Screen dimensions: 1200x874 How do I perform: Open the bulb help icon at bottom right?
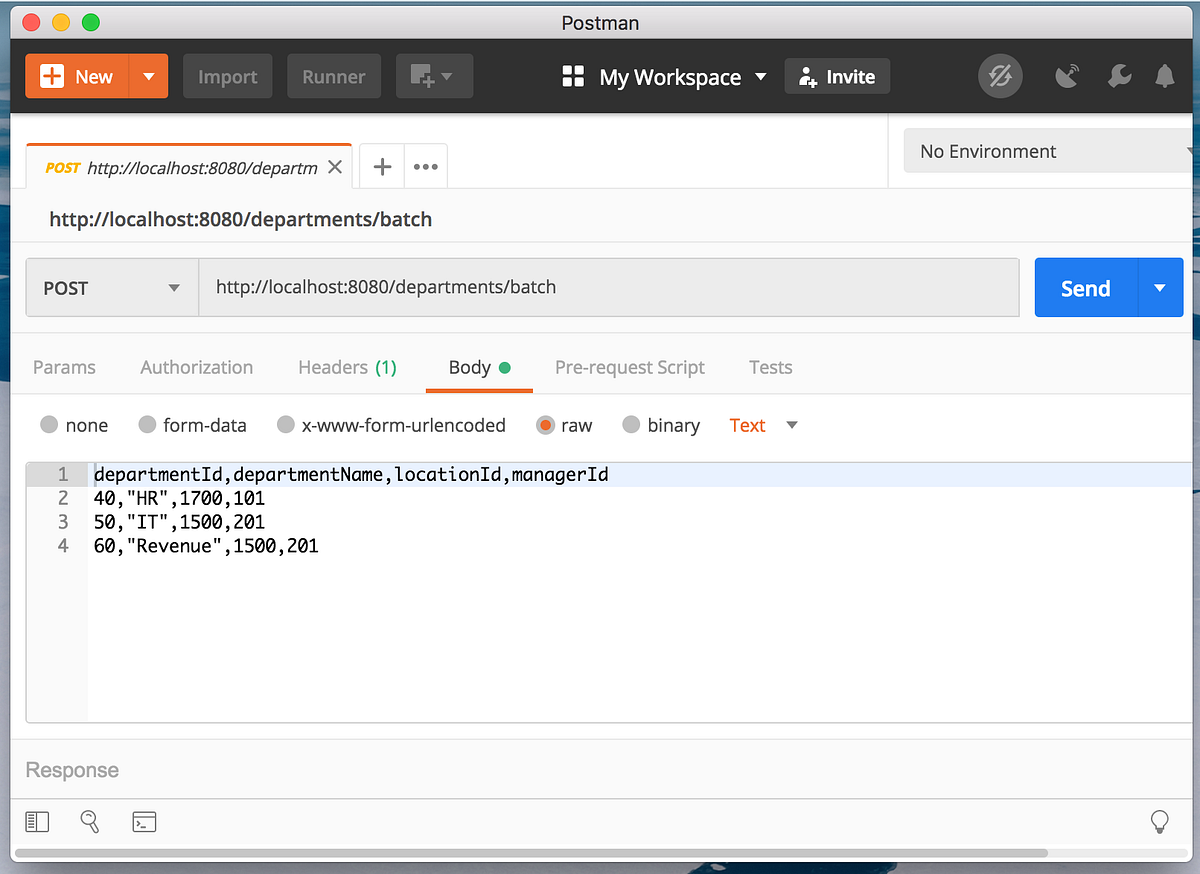[1160, 821]
